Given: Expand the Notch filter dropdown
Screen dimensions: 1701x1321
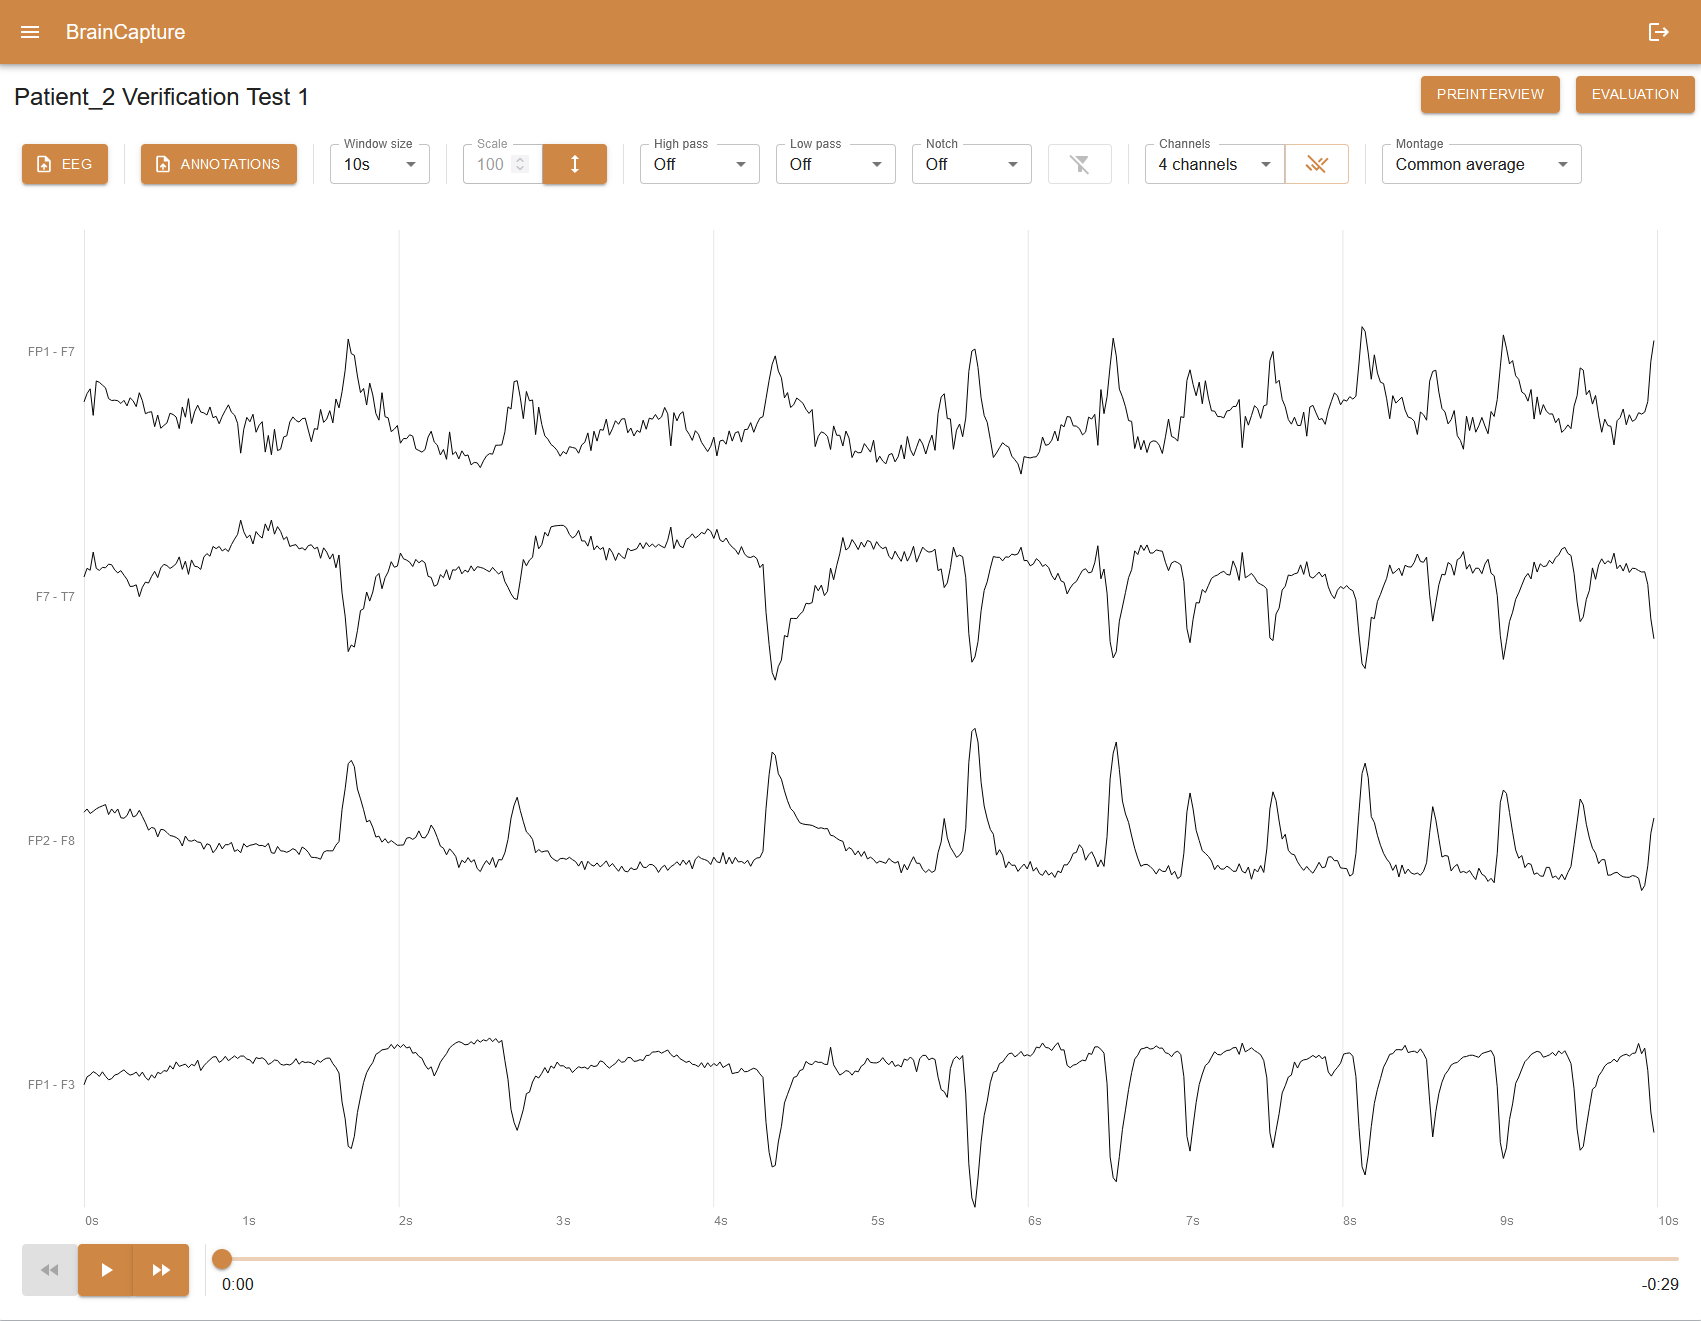Looking at the screenshot, I should click(x=971, y=164).
